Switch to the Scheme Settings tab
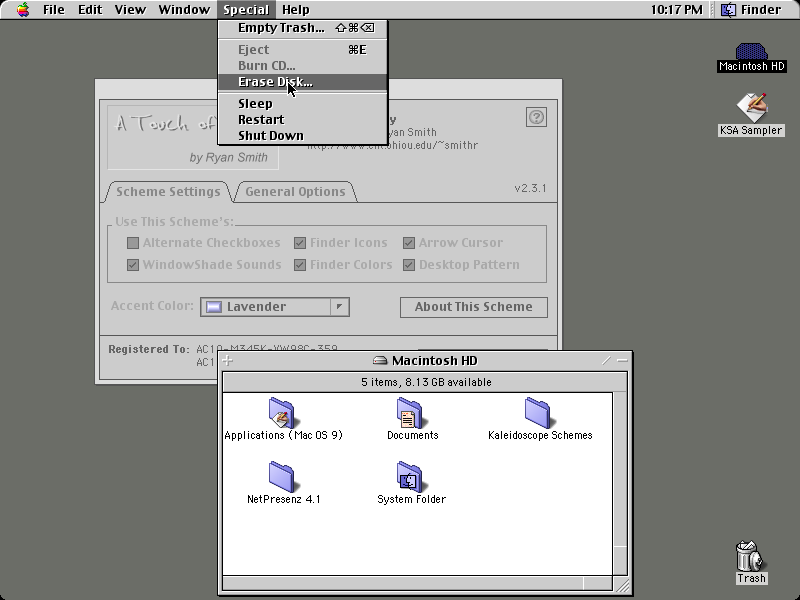800x600 pixels. (168, 192)
